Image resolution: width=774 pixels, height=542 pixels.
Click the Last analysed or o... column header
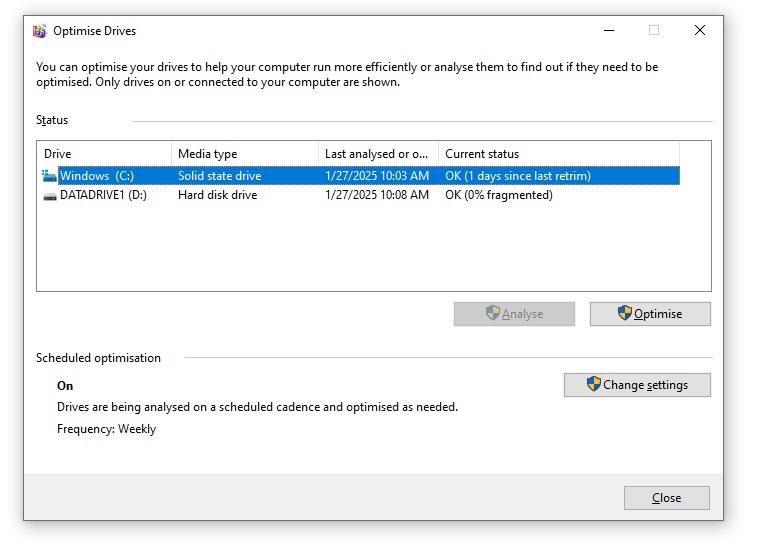pyautogui.click(x=379, y=154)
